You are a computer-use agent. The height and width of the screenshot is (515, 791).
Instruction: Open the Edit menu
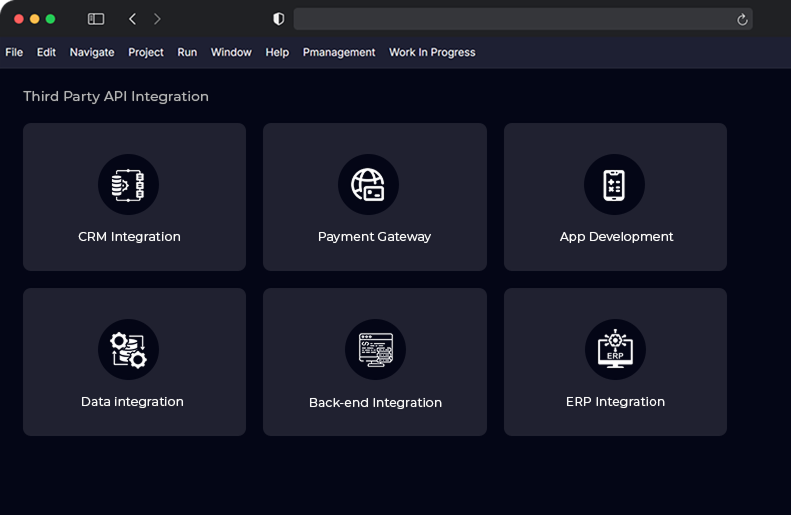pos(46,52)
